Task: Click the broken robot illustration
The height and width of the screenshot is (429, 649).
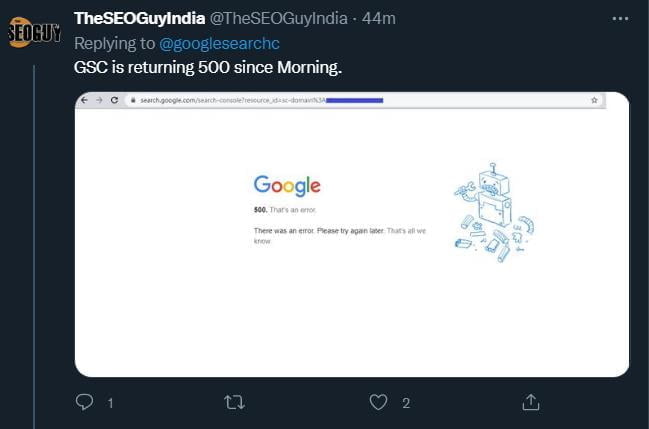Action: point(490,212)
